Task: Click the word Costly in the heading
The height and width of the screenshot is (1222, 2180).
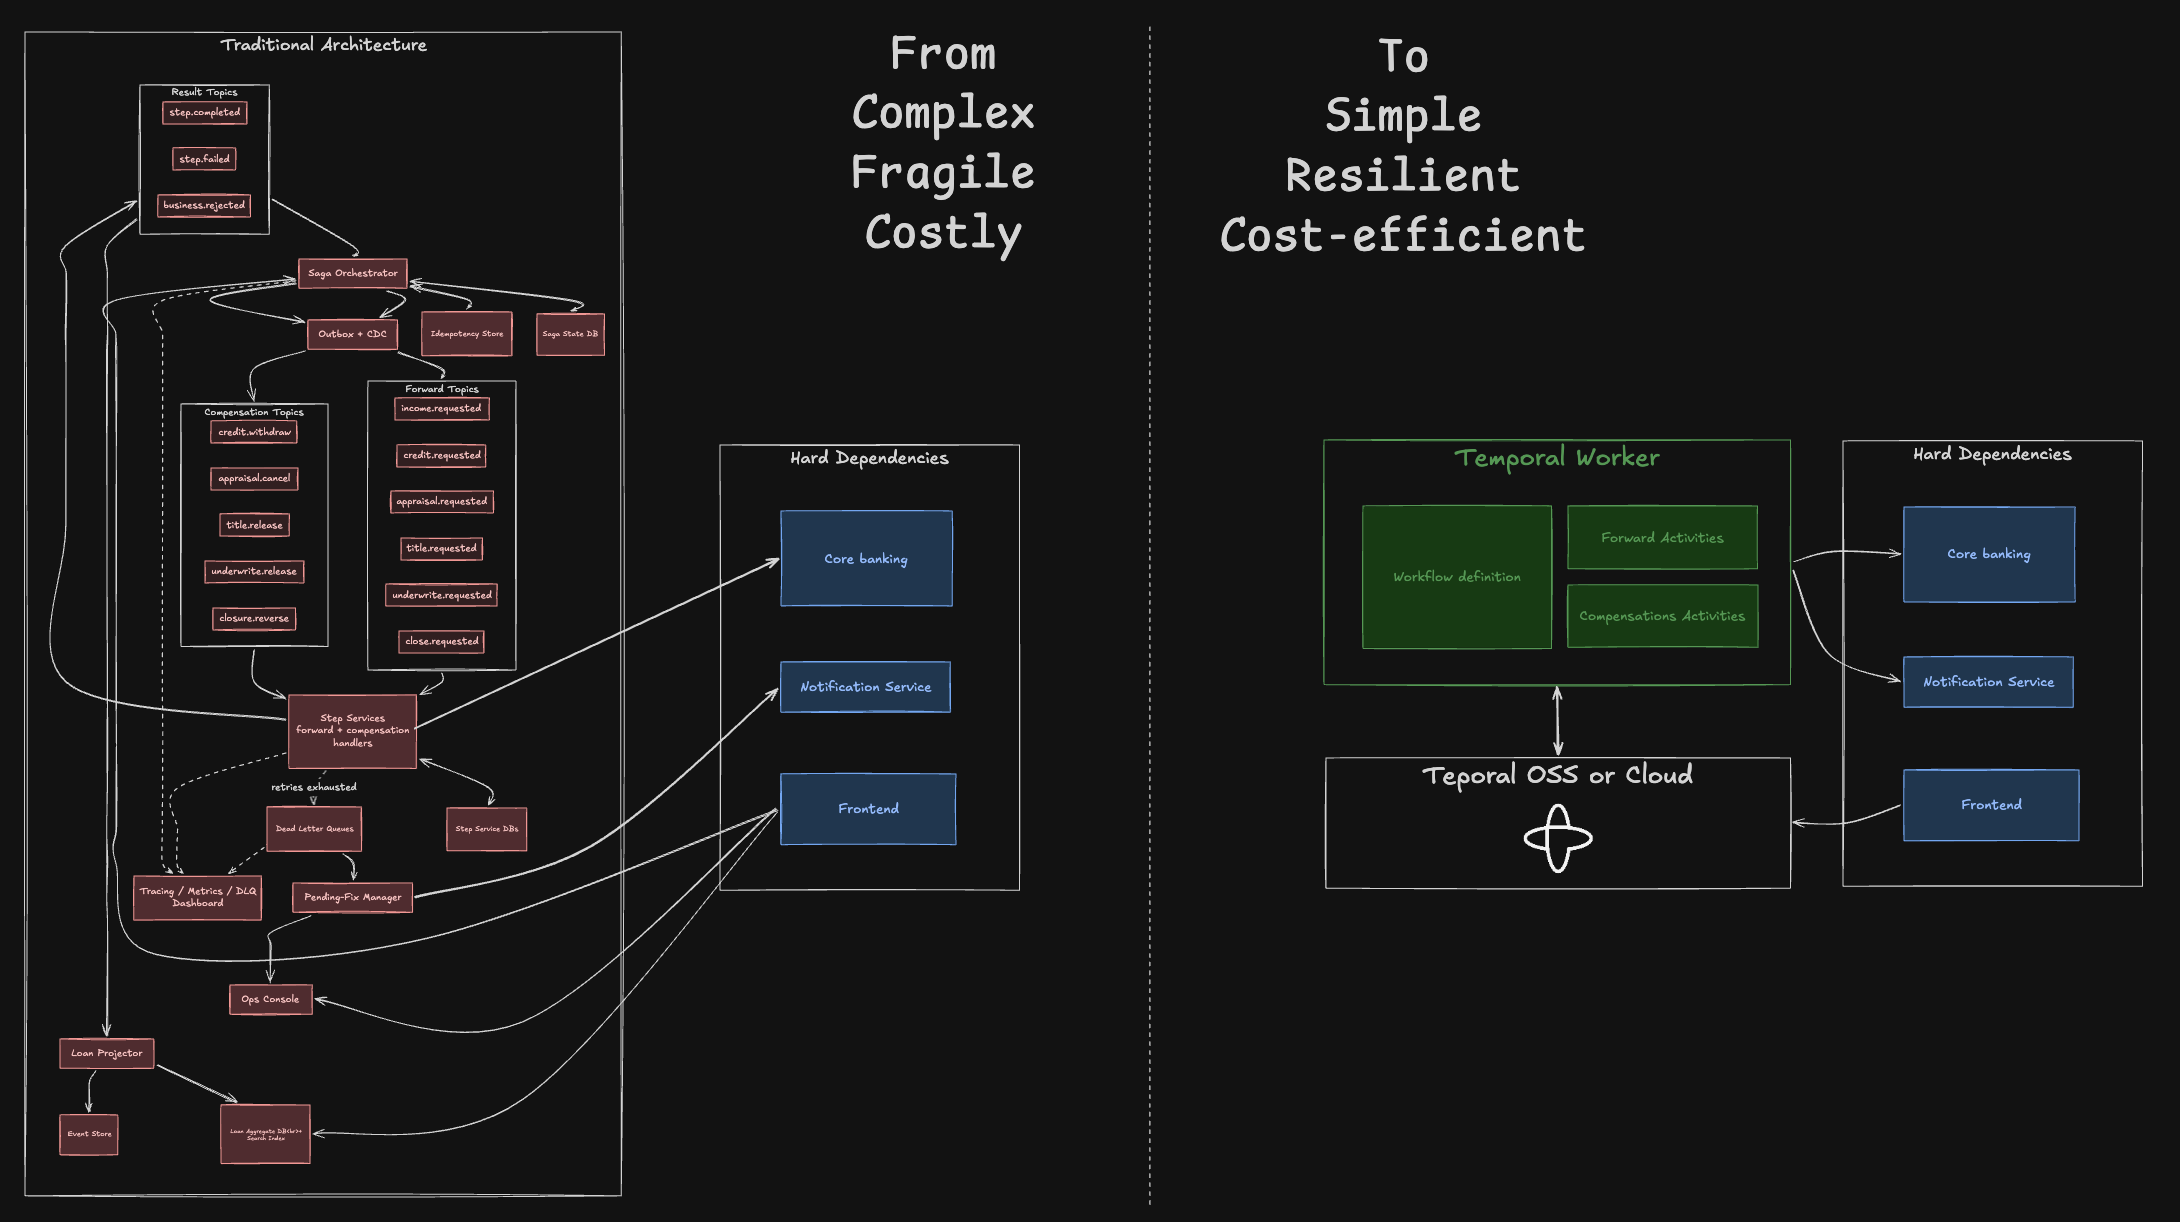Action: coord(942,233)
